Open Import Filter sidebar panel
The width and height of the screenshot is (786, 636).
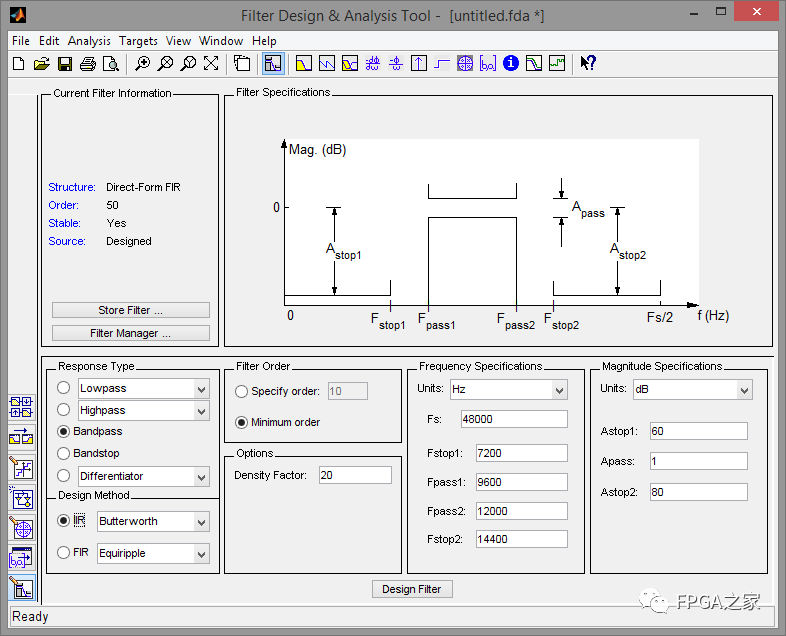[22, 558]
